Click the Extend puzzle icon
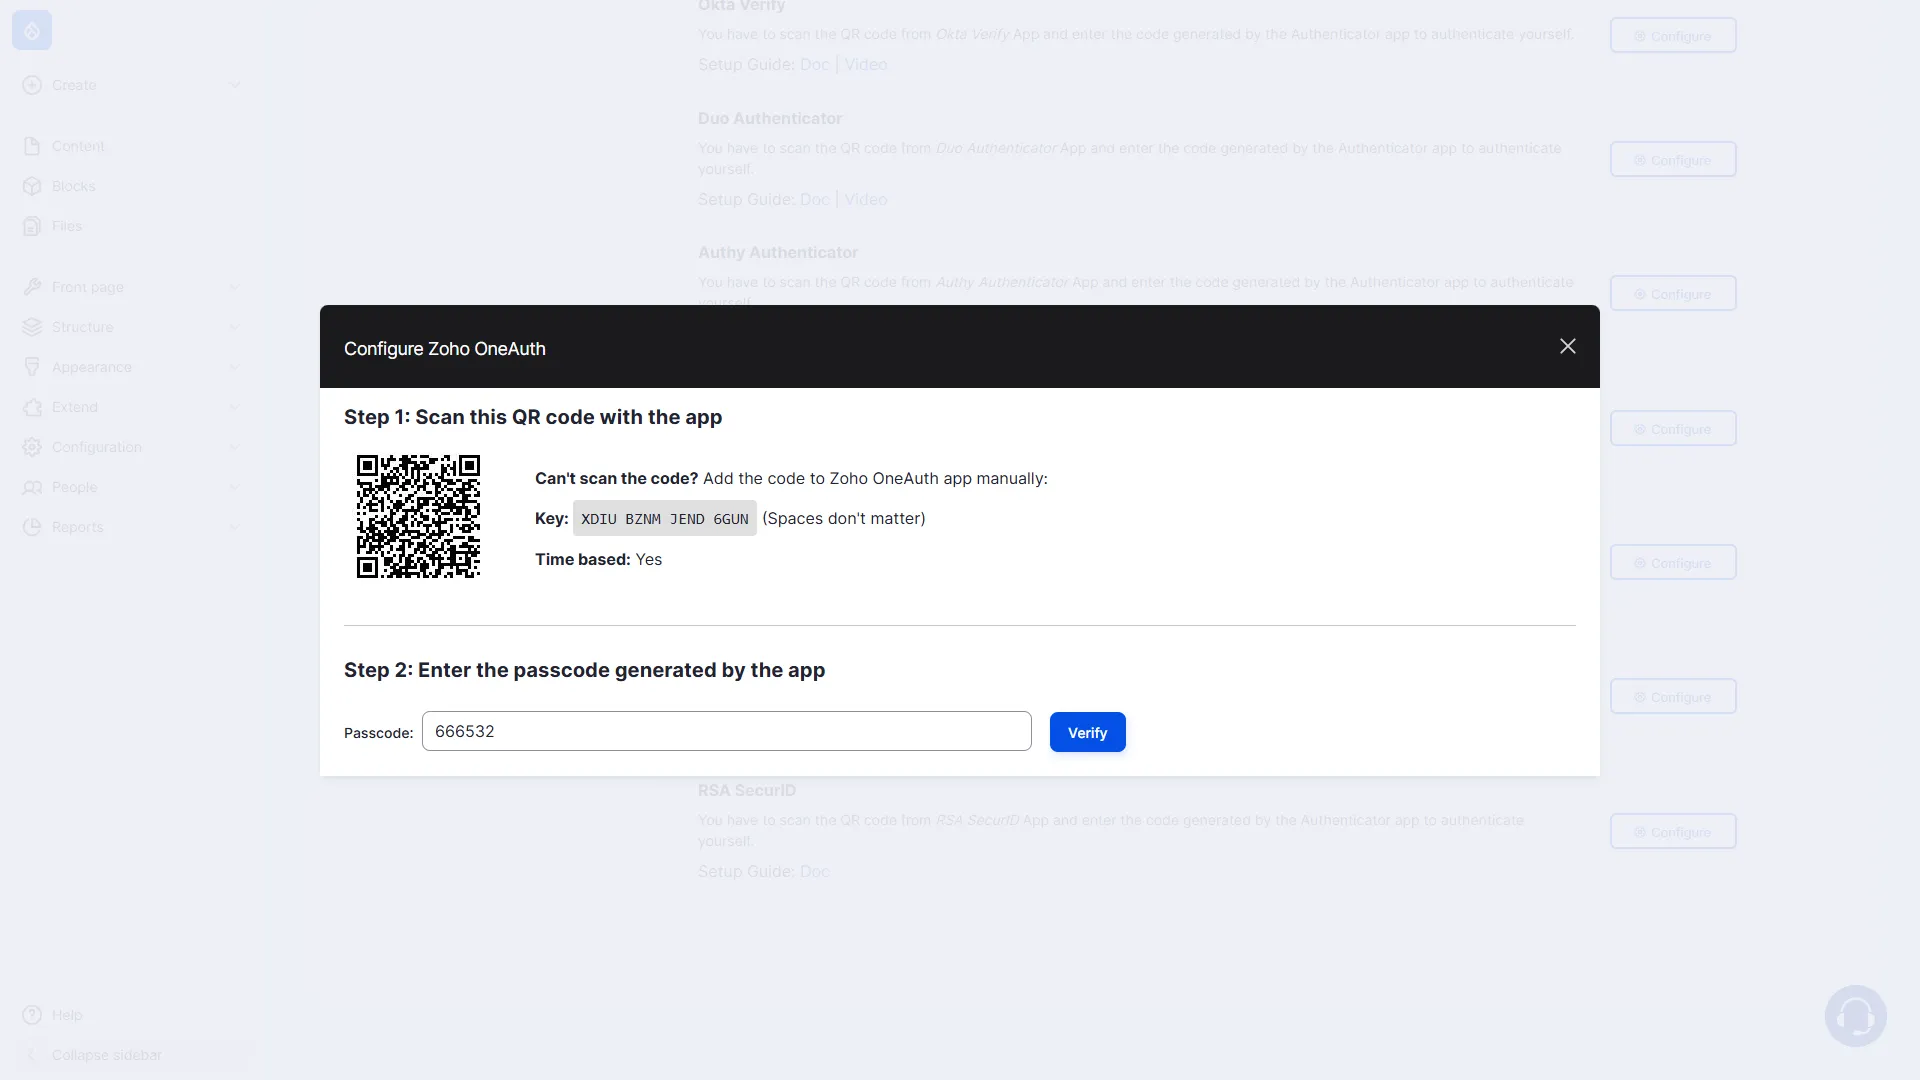Viewport: 1920px width, 1080px height. [x=32, y=407]
